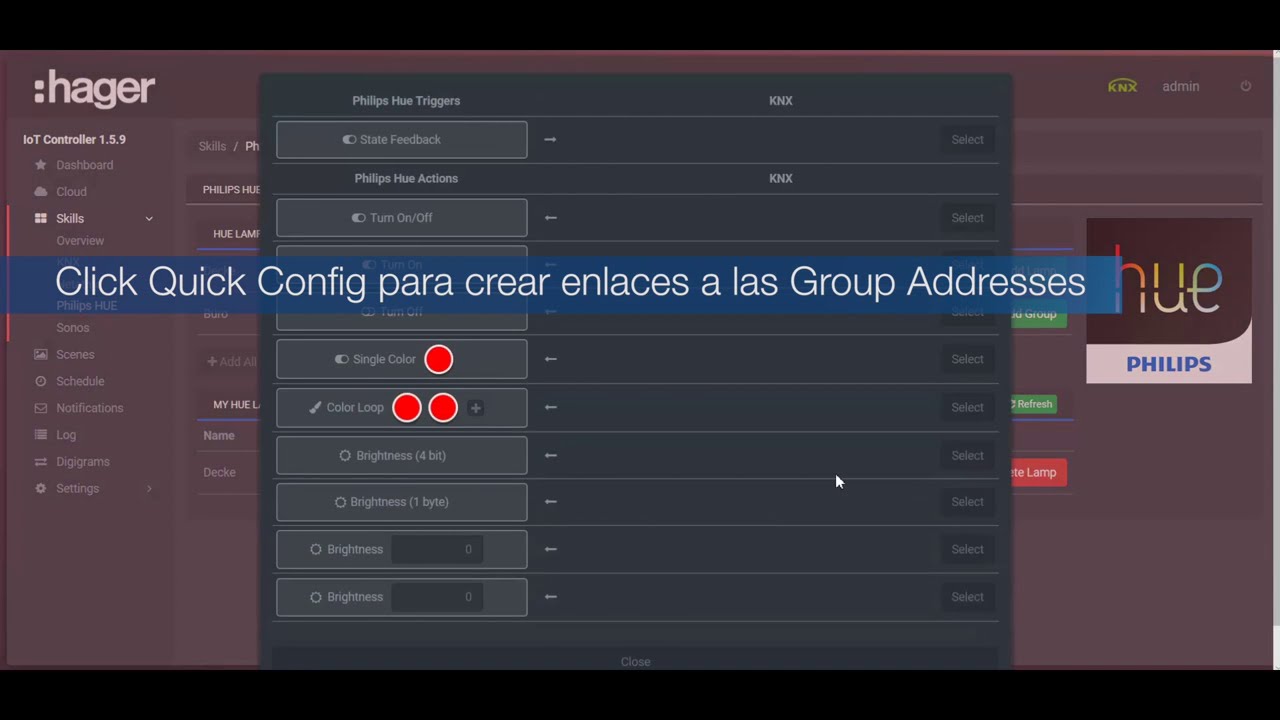Click the Brightness (1 byte) sun icon
1280x720 pixels.
pyautogui.click(x=340, y=502)
